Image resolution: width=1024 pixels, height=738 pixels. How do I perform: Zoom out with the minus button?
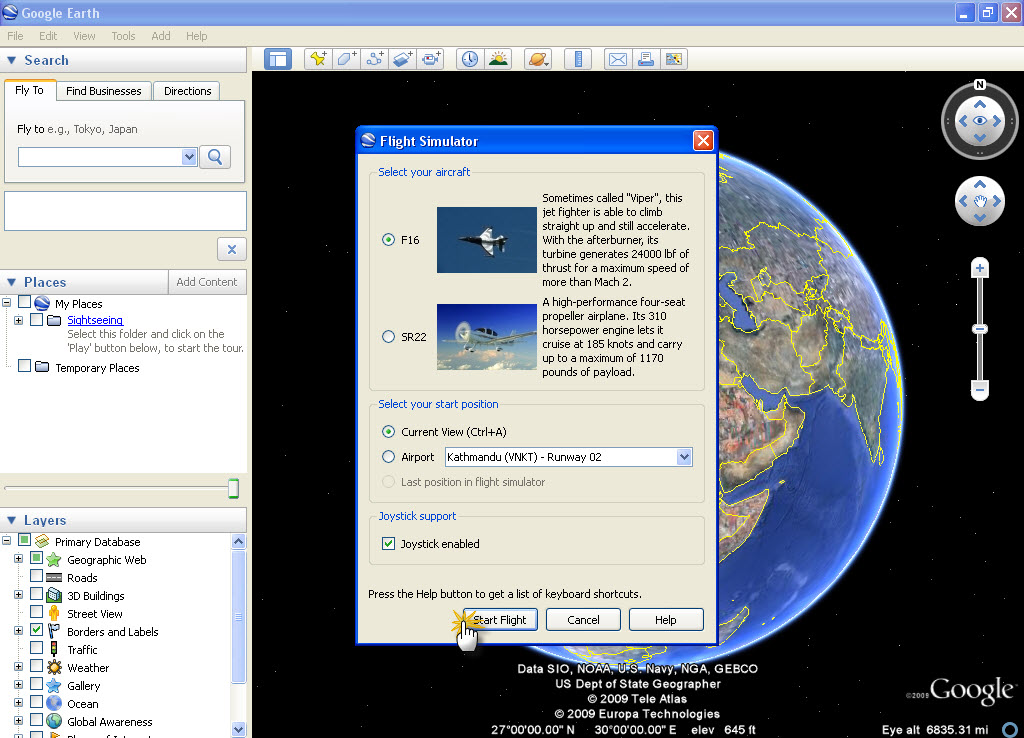pyautogui.click(x=980, y=390)
